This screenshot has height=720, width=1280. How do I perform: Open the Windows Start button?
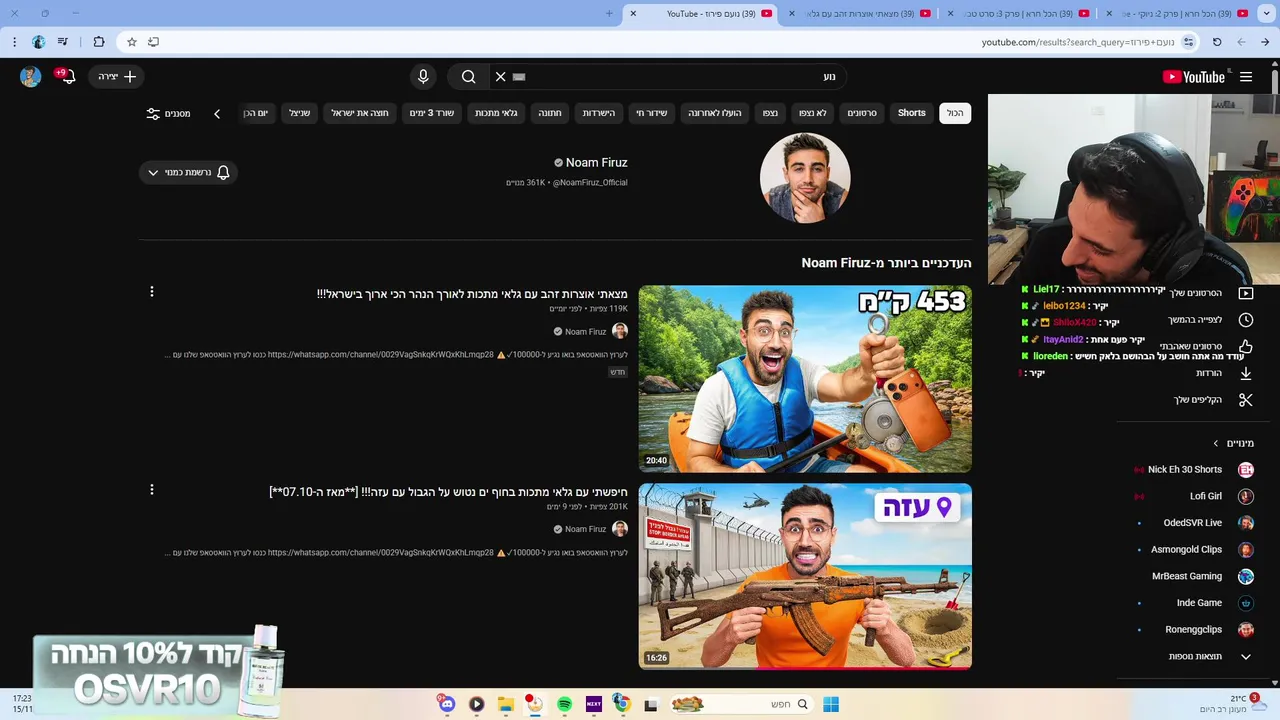coord(831,704)
